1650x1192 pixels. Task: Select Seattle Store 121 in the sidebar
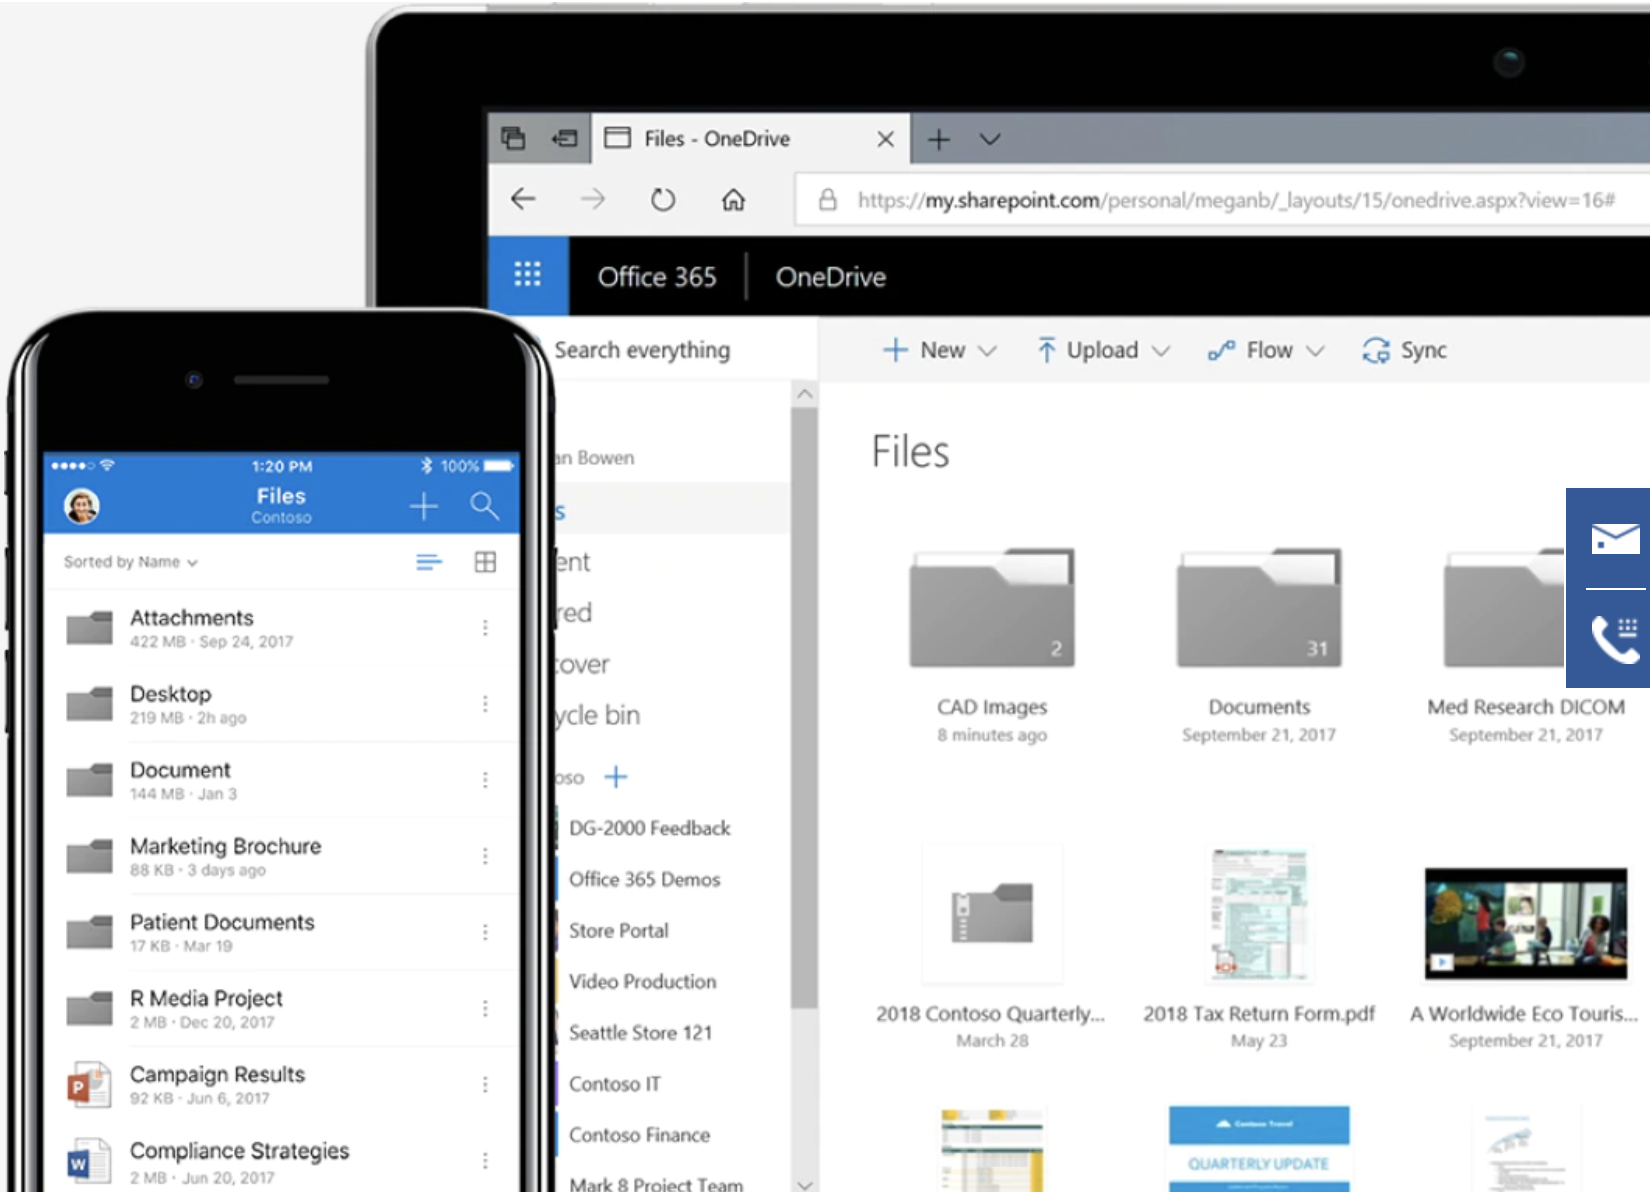(640, 1032)
